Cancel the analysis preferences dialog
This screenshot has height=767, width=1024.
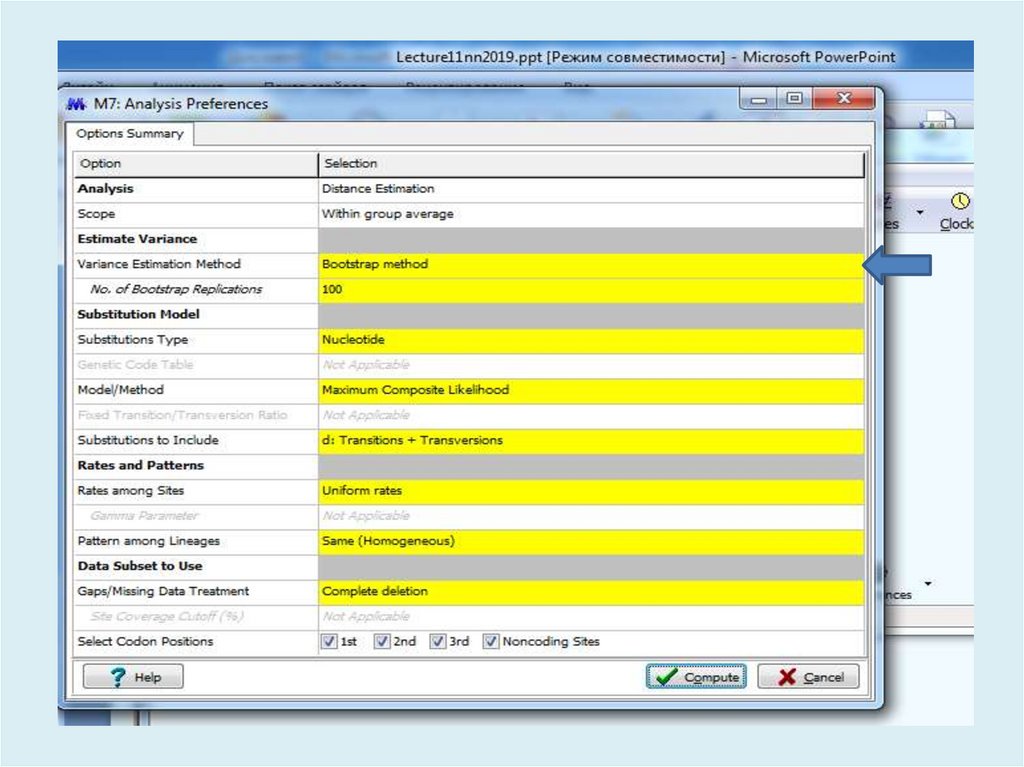[x=810, y=677]
